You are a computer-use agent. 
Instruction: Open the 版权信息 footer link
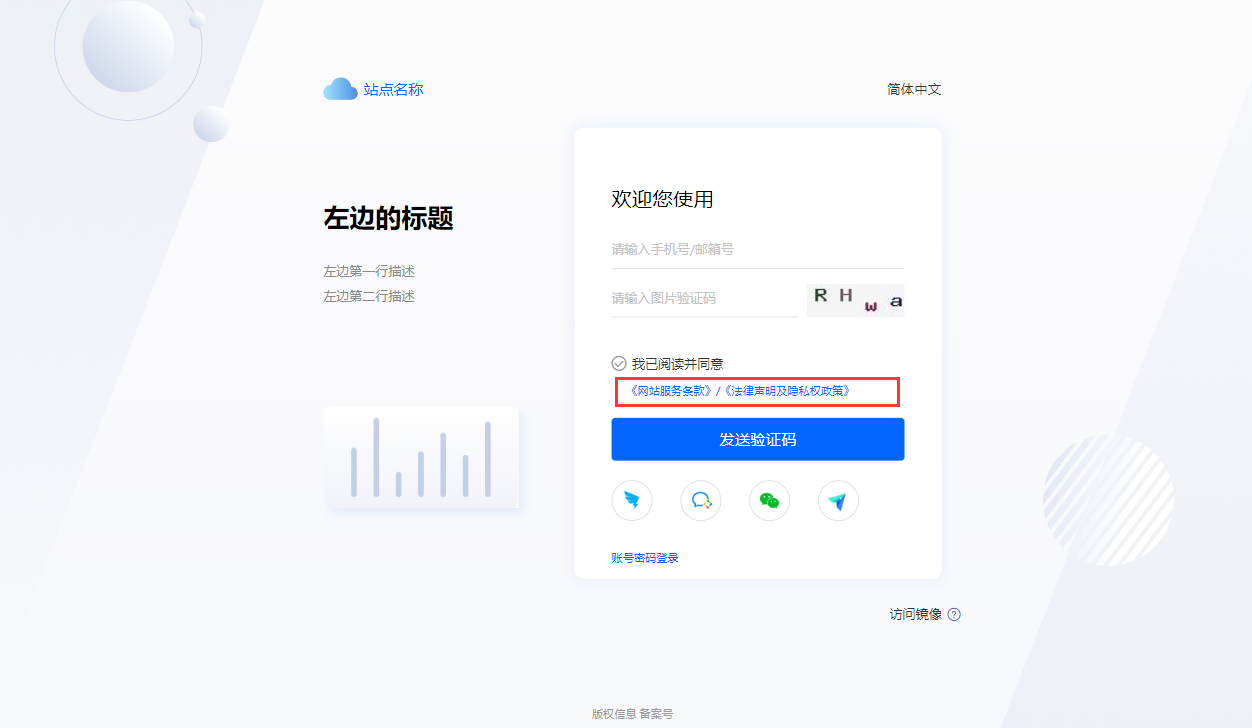click(614, 714)
